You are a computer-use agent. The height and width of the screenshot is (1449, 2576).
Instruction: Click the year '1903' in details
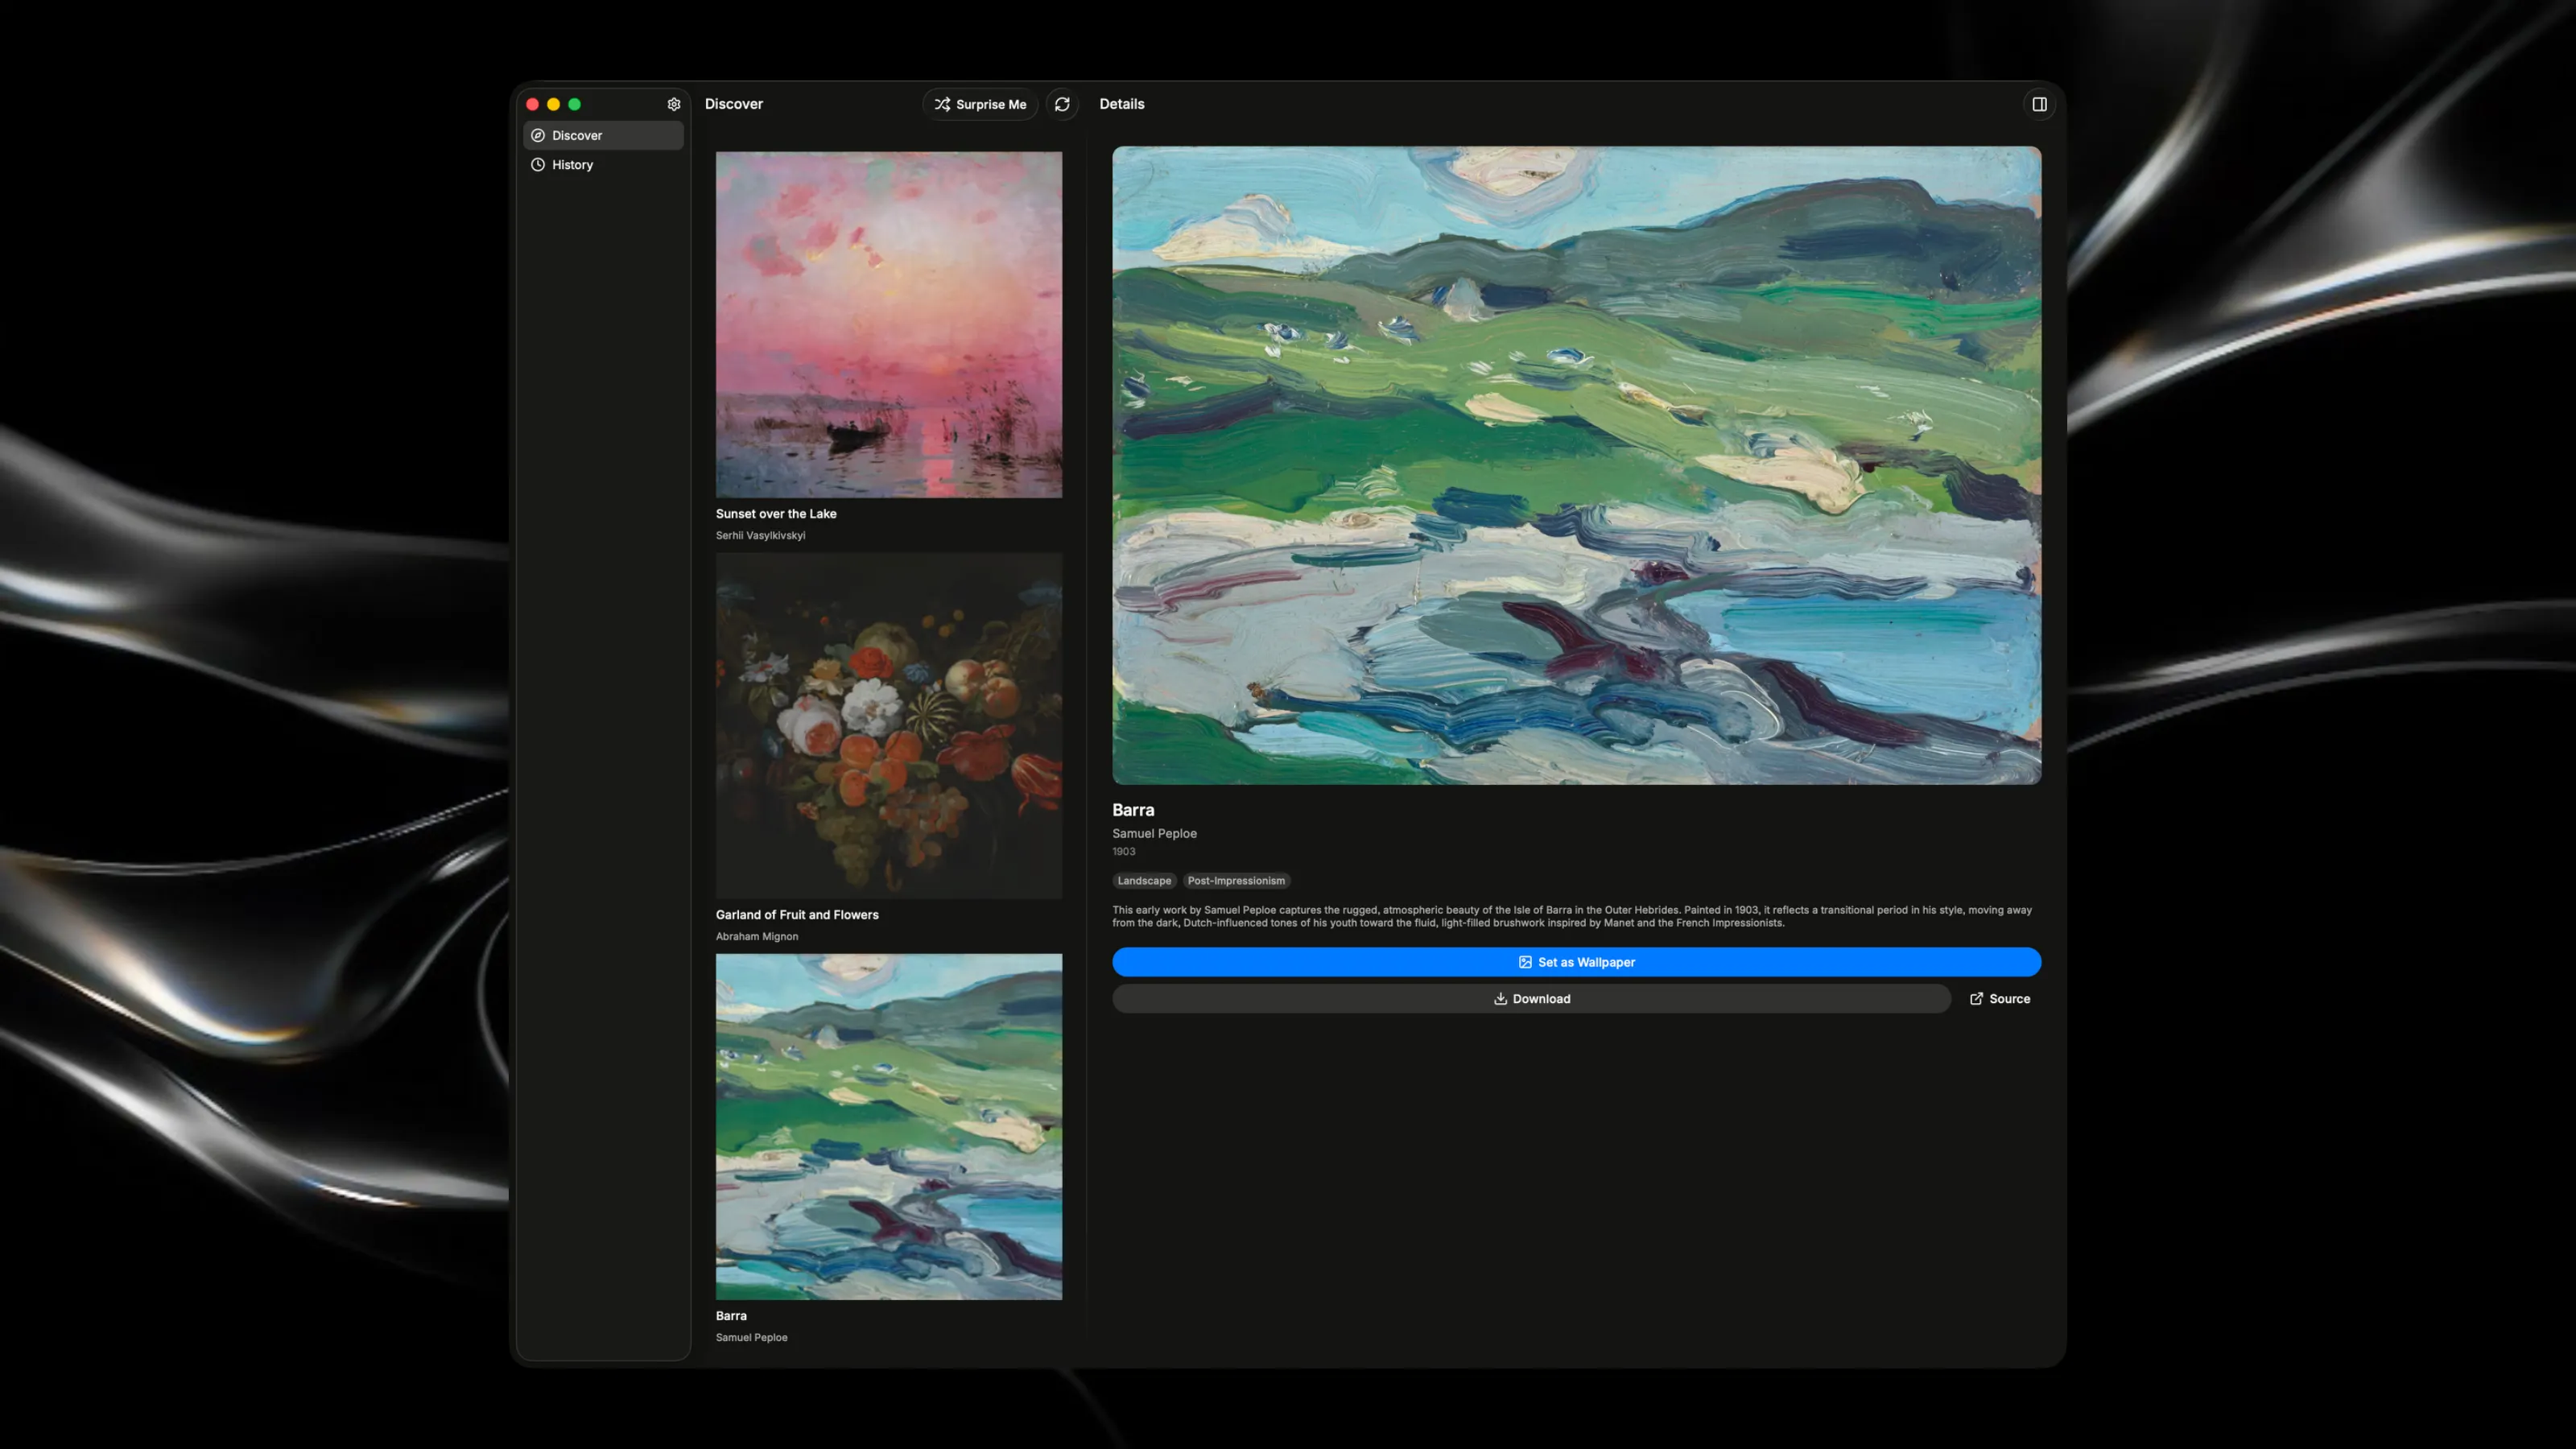(1124, 852)
